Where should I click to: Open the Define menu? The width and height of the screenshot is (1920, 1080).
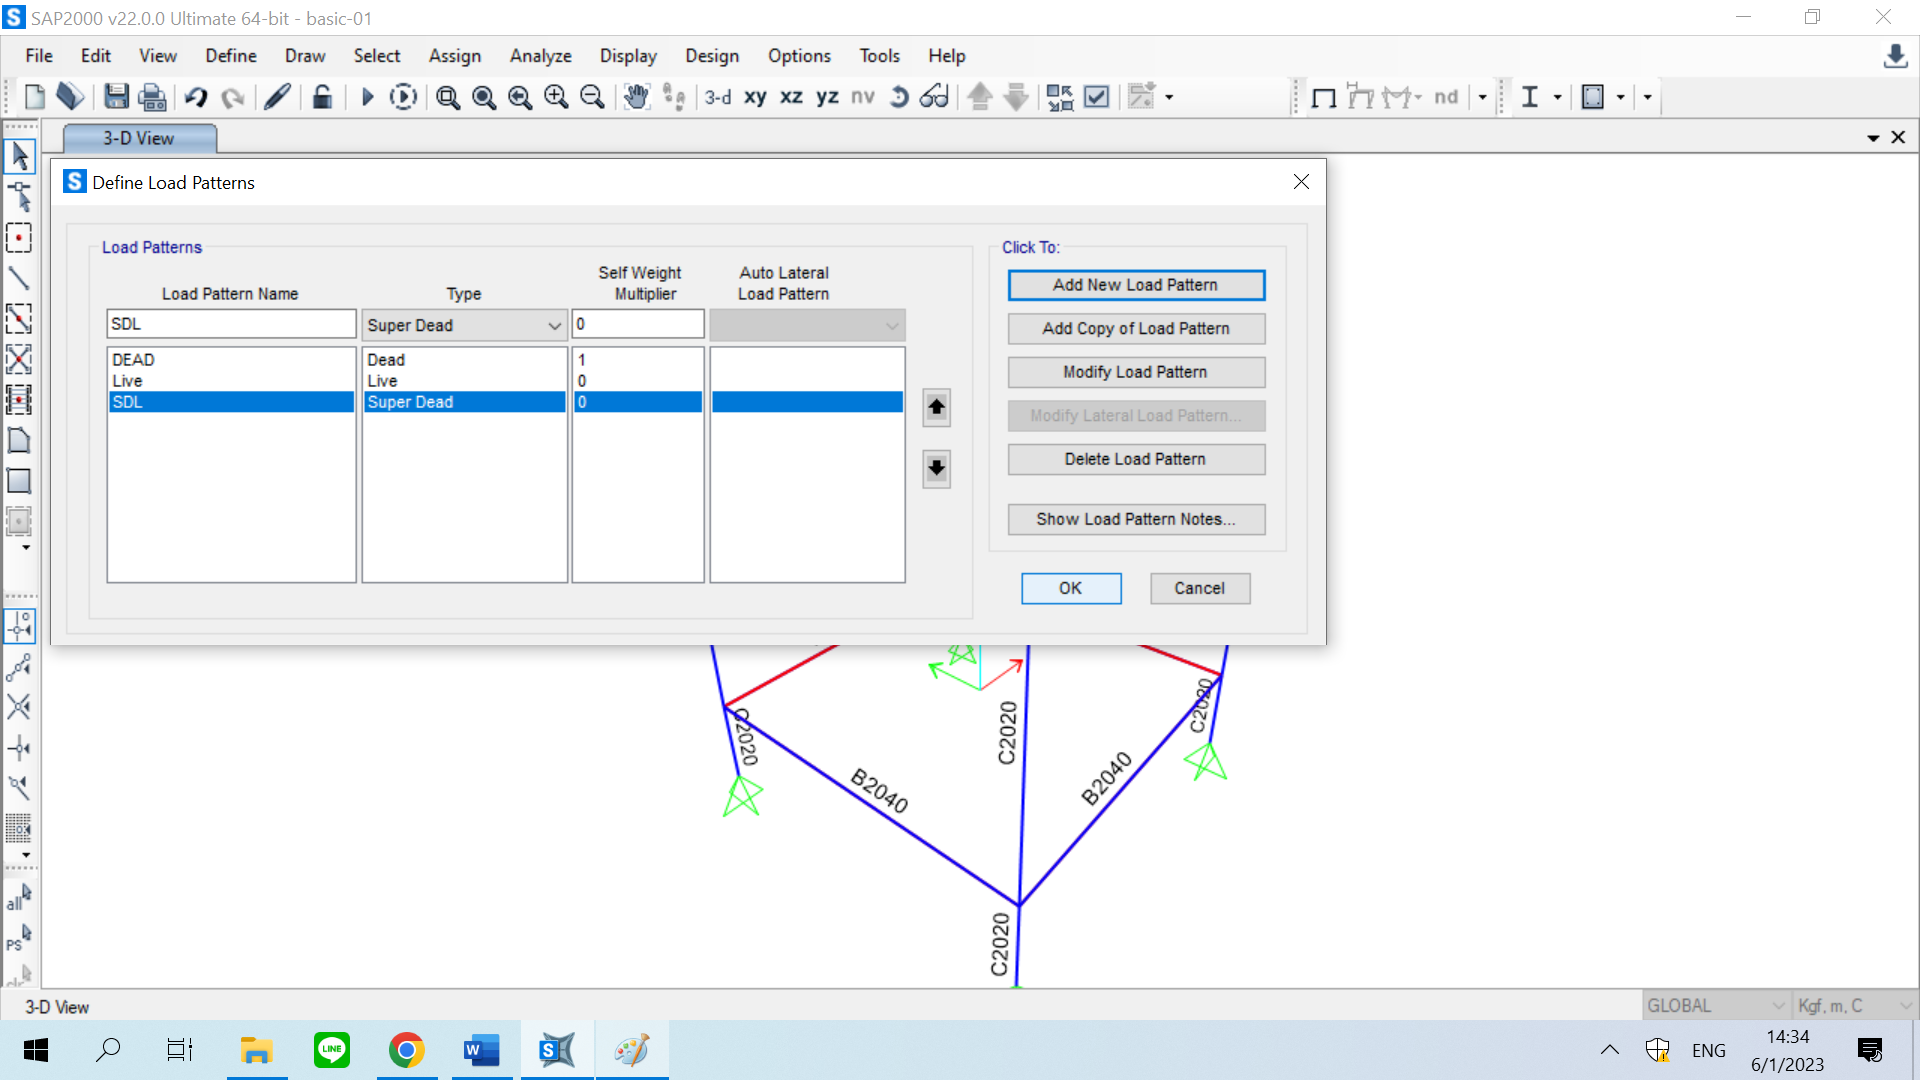click(x=230, y=56)
